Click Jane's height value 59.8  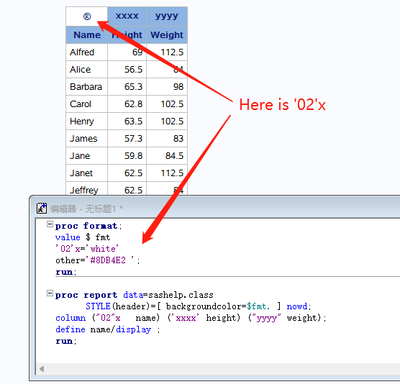pos(133,156)
